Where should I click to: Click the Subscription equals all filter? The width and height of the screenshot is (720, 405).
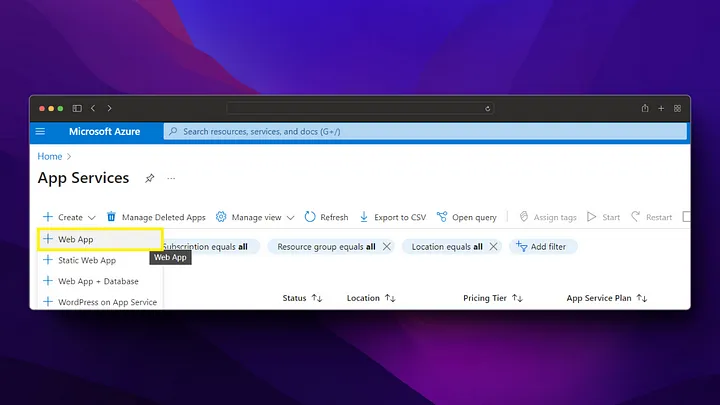pyautogui.click(x=210, y=247)
